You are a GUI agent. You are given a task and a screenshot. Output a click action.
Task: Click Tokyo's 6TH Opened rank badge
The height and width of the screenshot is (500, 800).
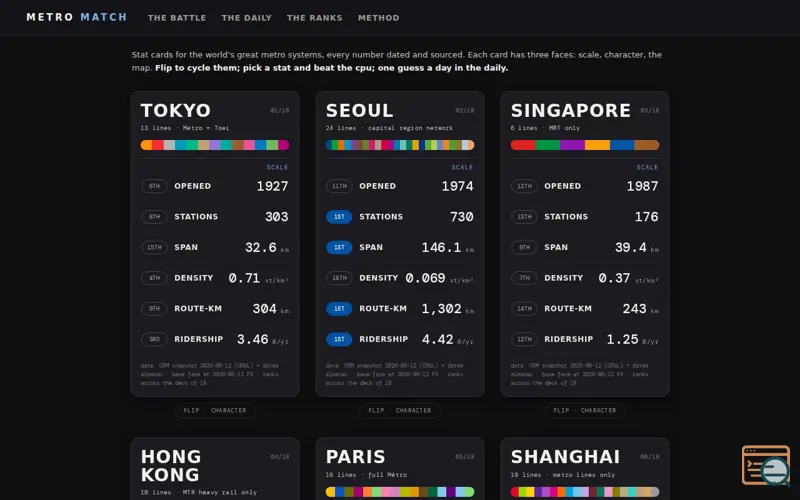click(154, 186)
